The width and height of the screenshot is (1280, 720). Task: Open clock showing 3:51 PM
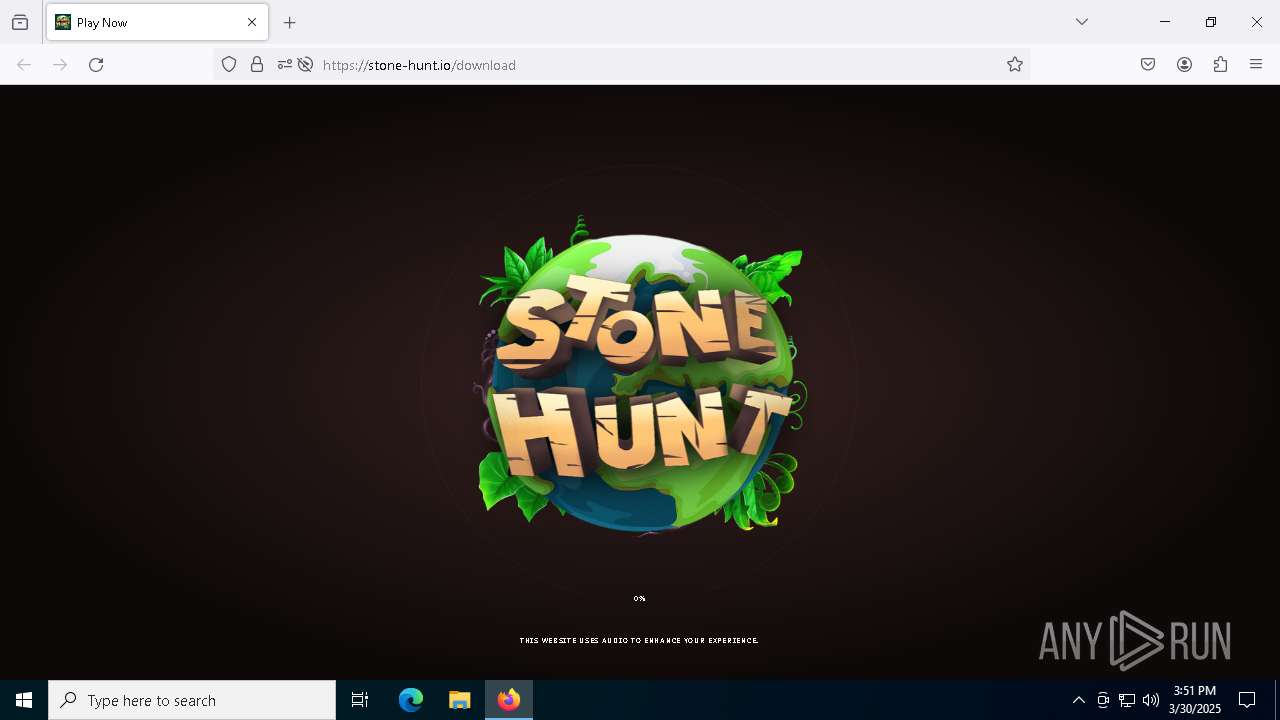[1195, 700]
